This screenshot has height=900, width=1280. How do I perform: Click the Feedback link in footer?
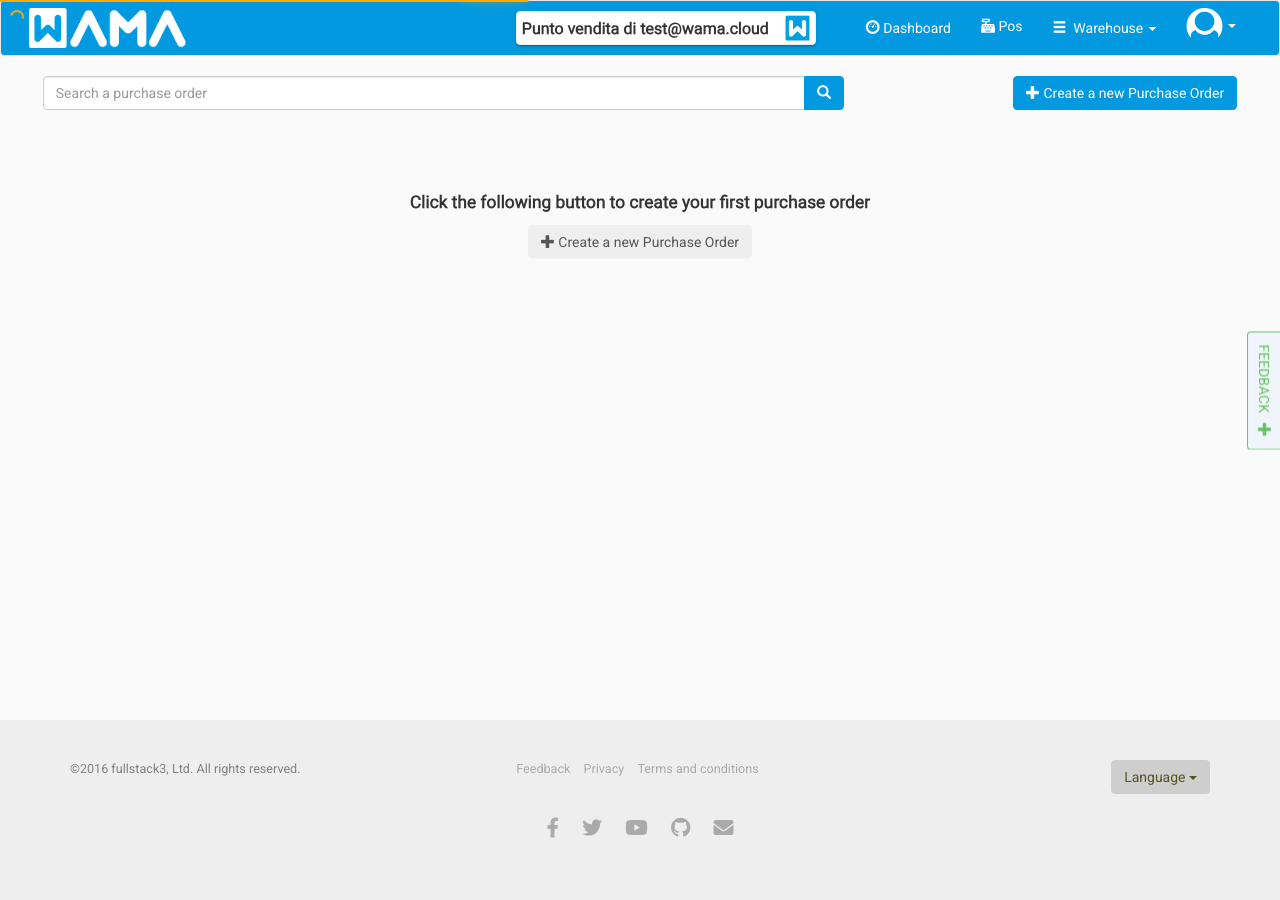tap(543, 769)
